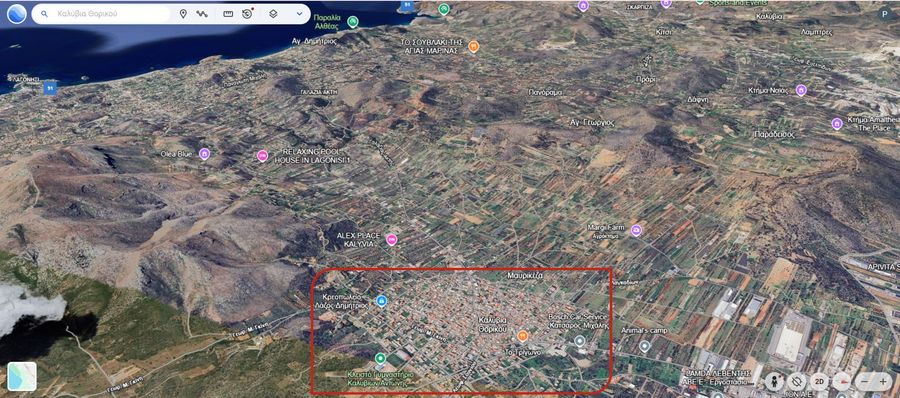Toggle the 2D view mode
The width and height of the screenshot is (900, 398).
pyautogui.click(x=820, y=381)
